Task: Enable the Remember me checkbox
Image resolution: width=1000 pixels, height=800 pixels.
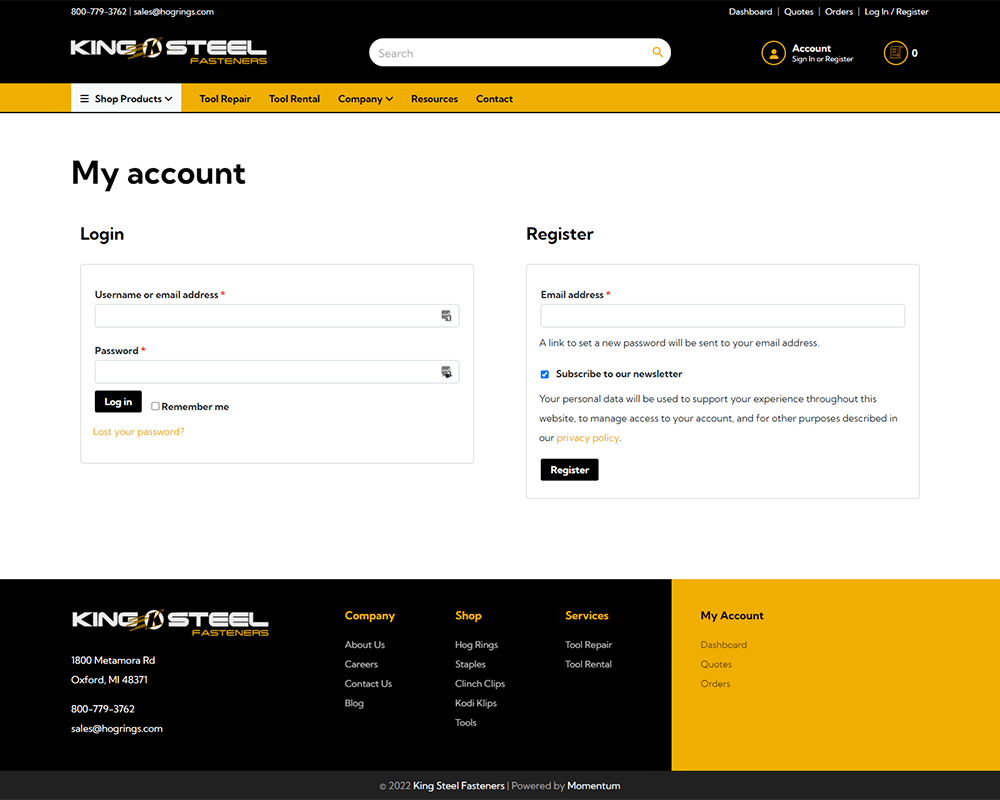Action: click(x=156, y=406)
